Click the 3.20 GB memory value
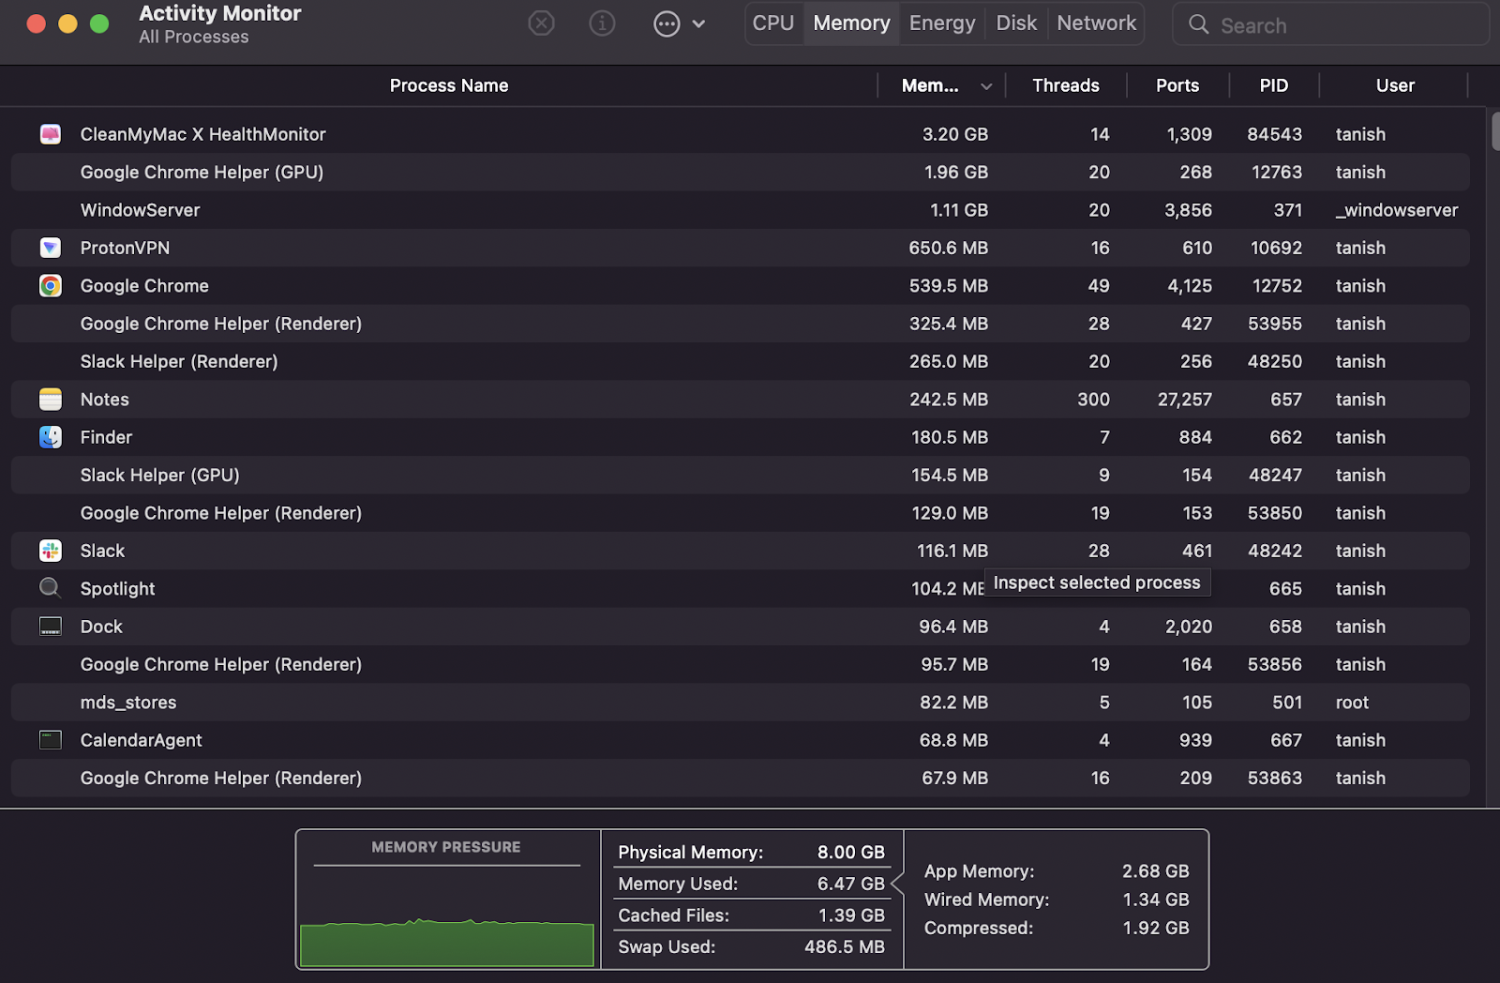Screen dimensions: 1500x983 coord(955,134)
